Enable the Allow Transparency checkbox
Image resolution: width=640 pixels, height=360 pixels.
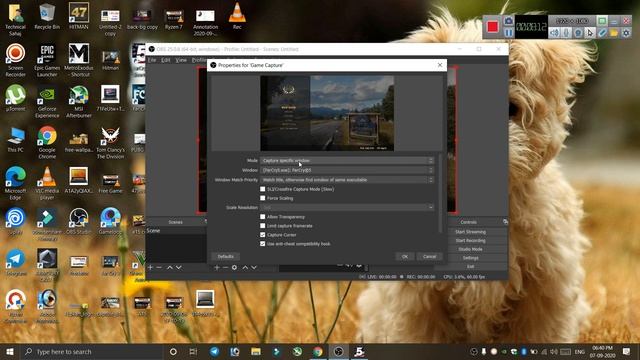[262, 217]
